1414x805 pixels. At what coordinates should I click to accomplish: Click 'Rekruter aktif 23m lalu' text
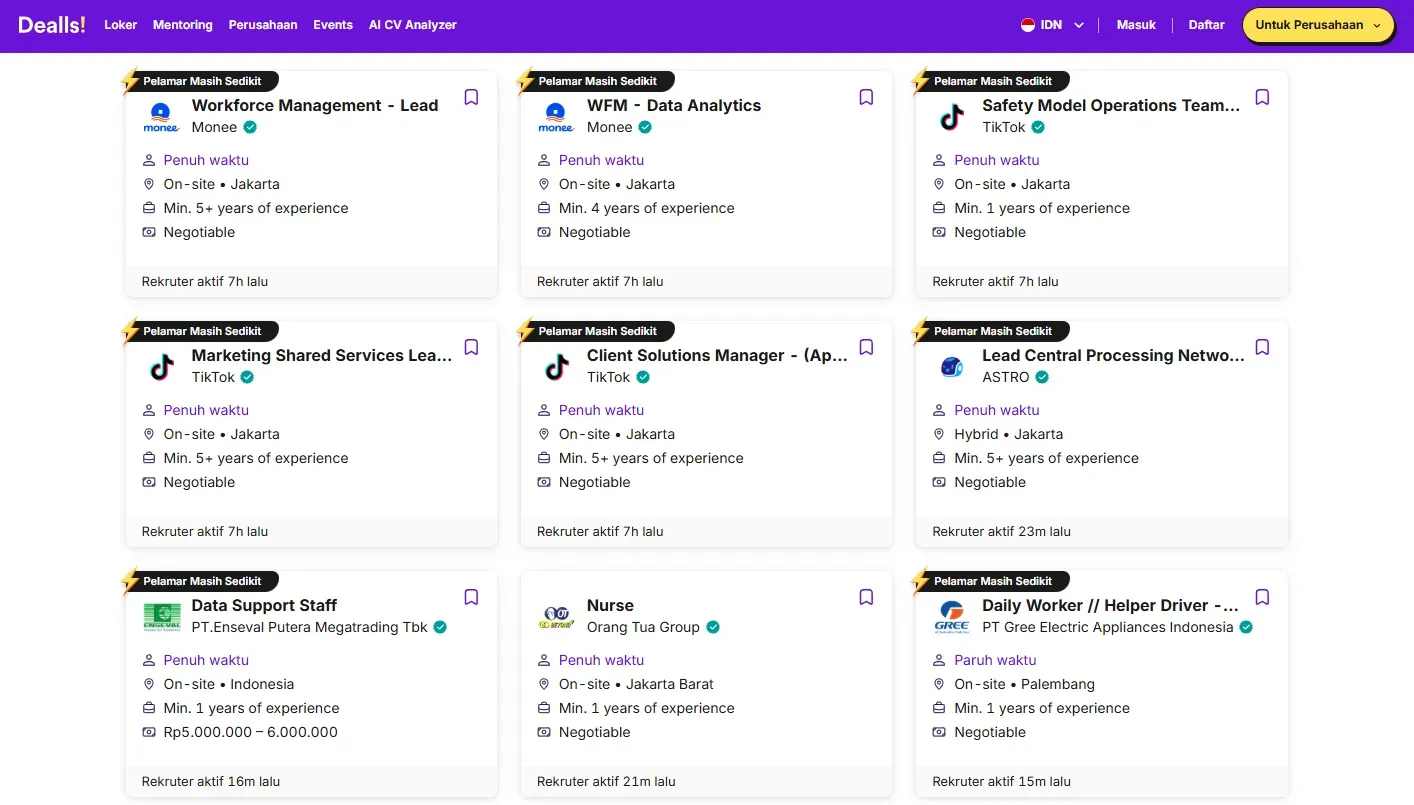pyautogui.click(x=1002, y=531)
